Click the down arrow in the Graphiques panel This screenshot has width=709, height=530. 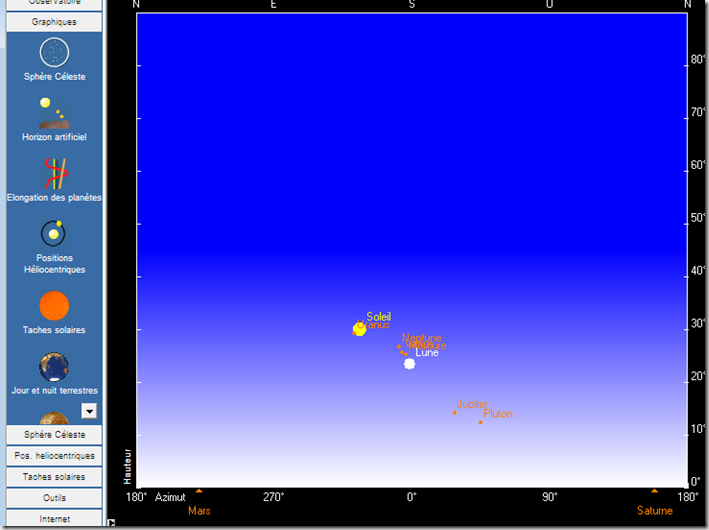tap(89, 411)
